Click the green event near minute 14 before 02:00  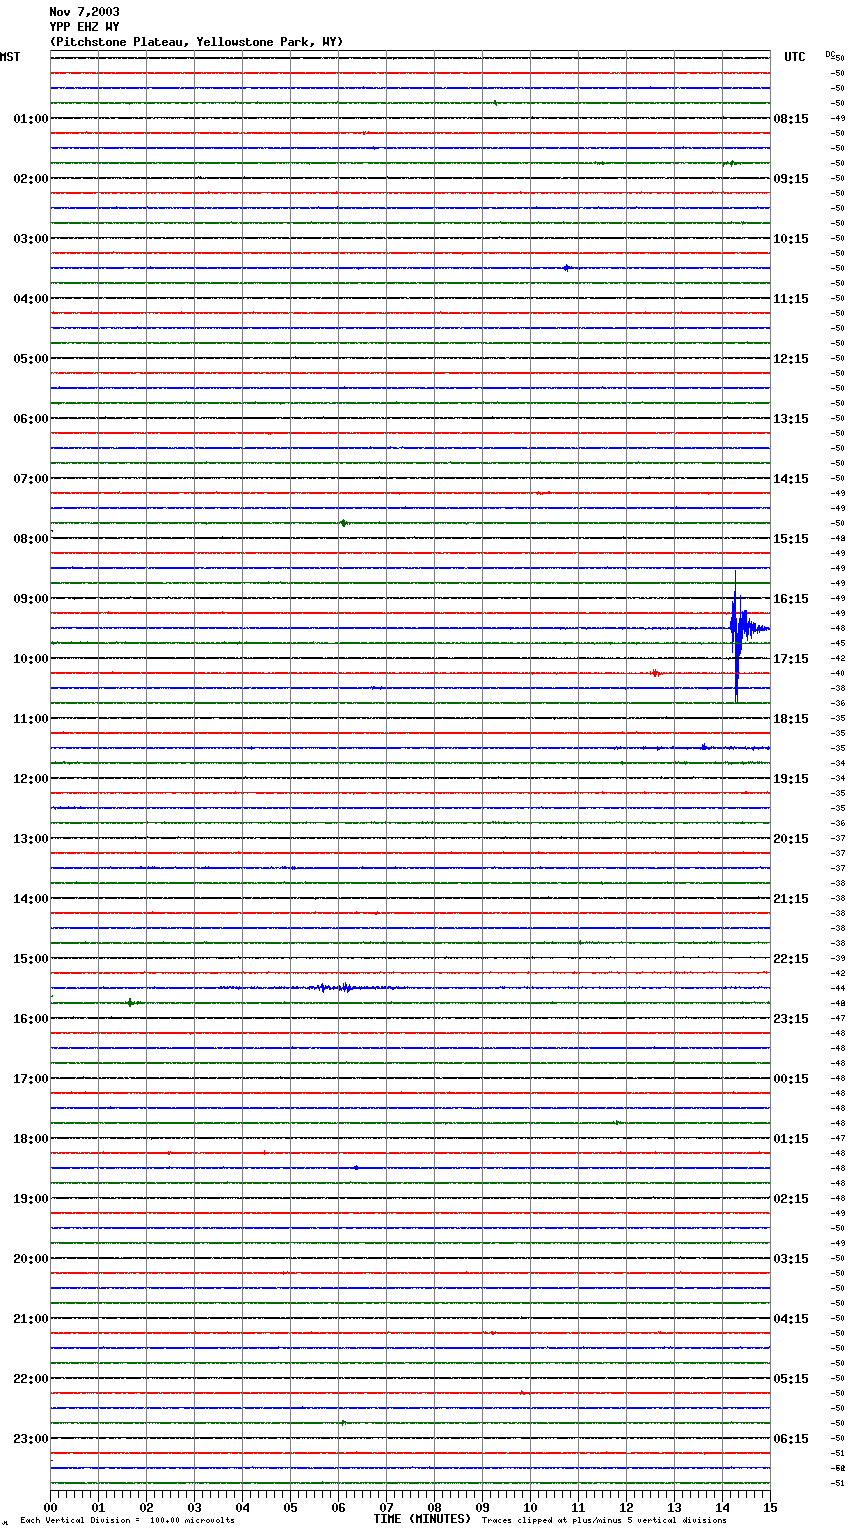(x=731, y=163)
